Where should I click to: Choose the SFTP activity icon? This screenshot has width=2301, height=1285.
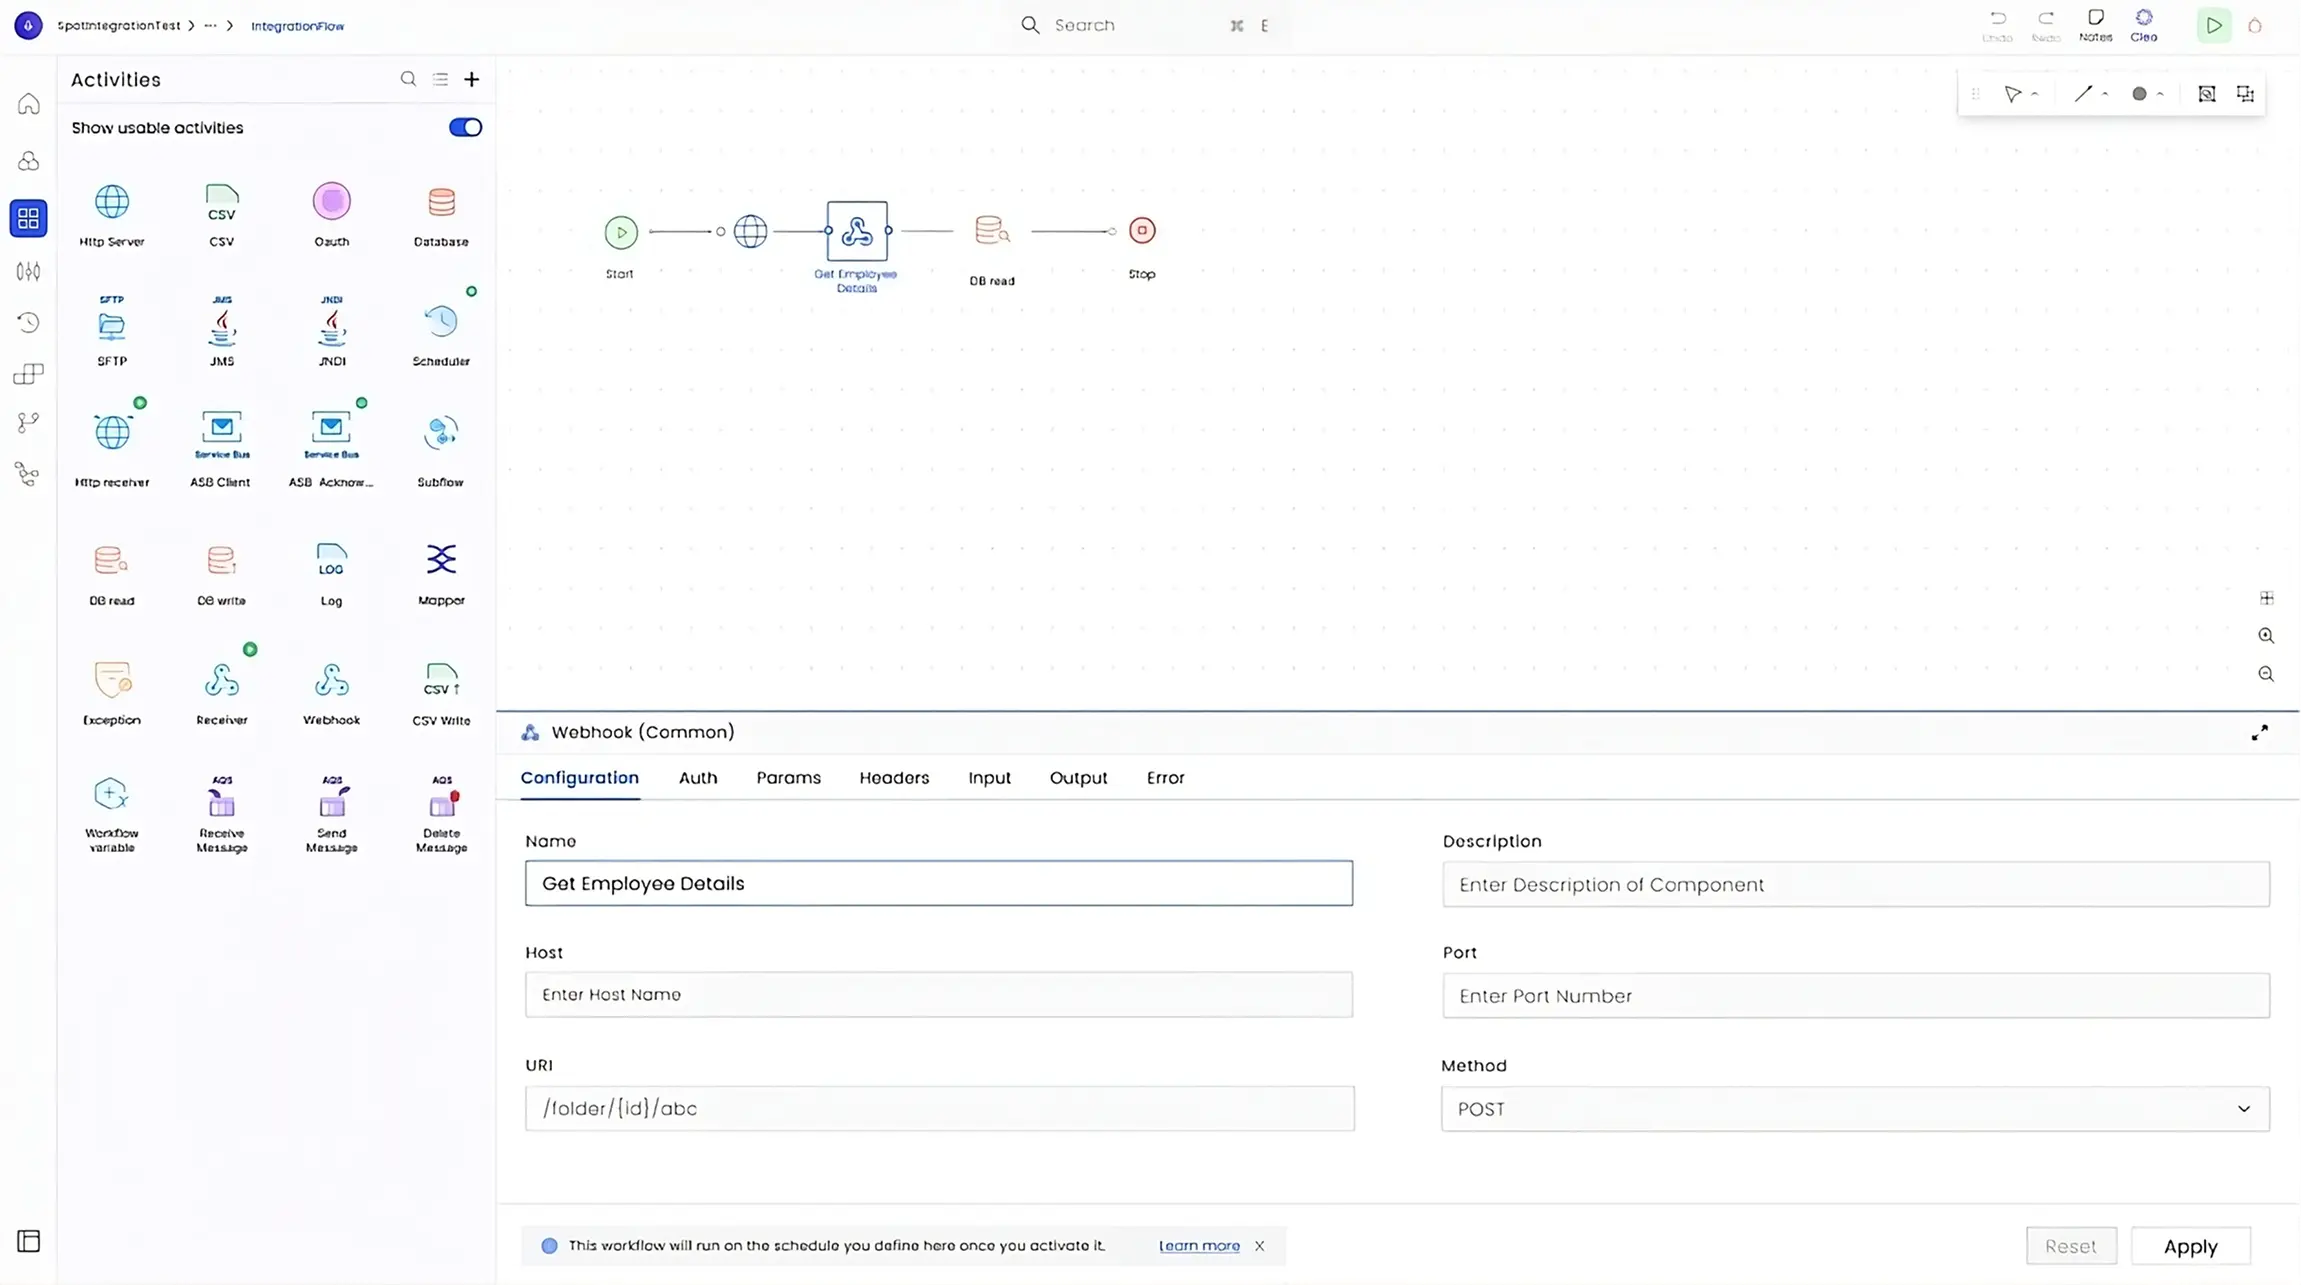111,322
